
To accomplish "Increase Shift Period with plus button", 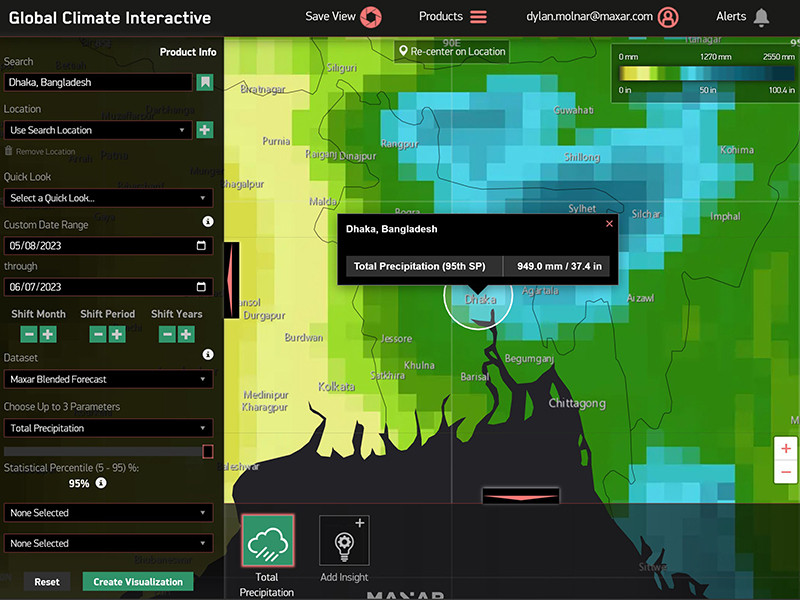I will tap(117, 334).
